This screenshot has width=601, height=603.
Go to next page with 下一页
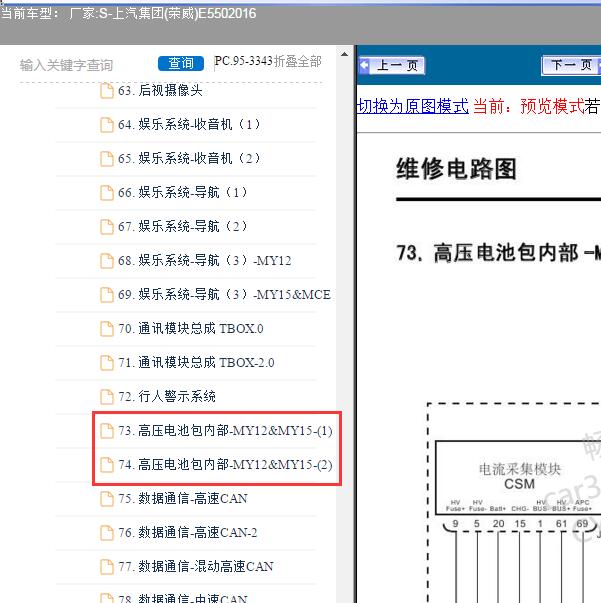(x=571, y=65)
